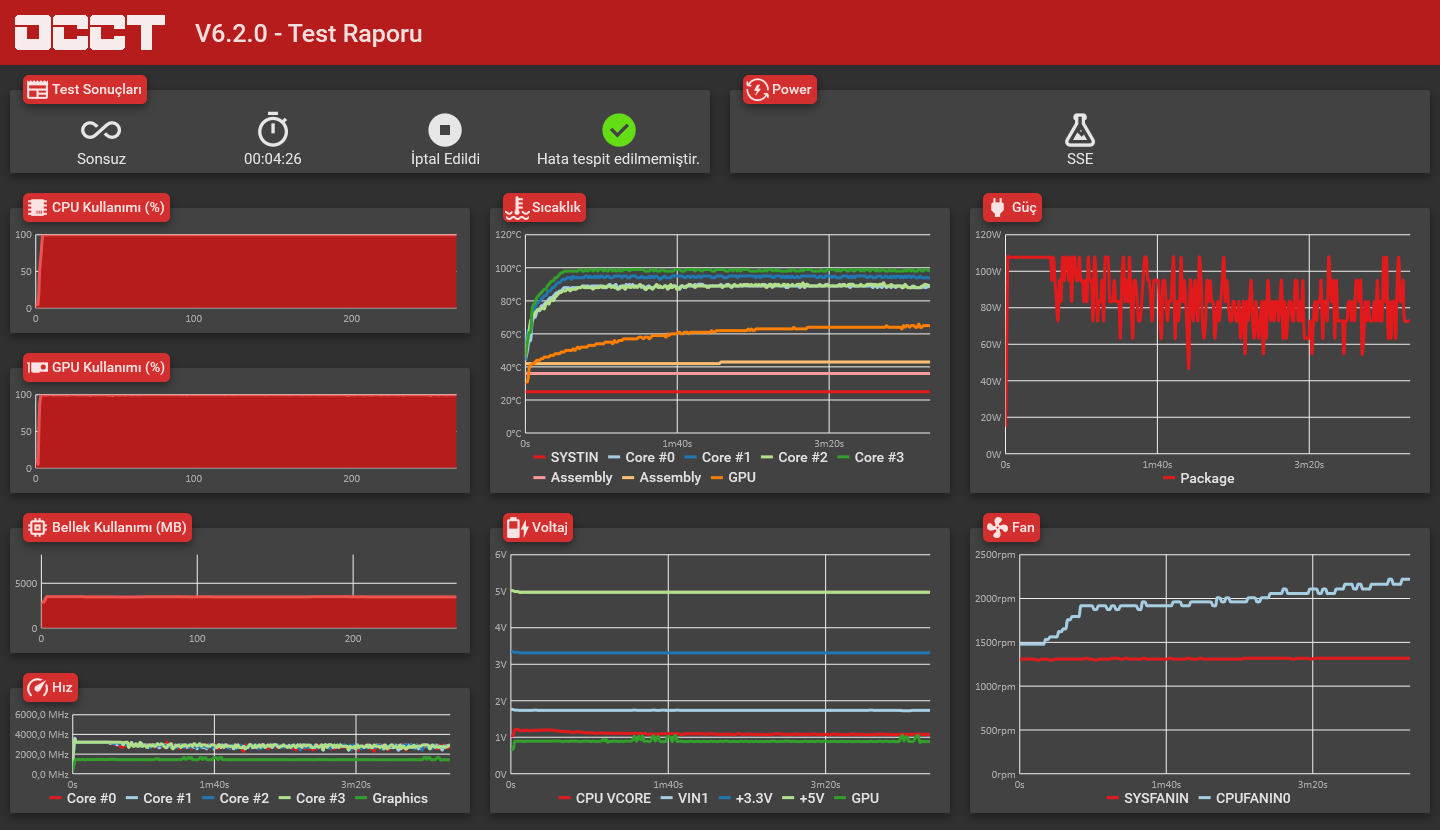Toggle GPU series in temperature legend
The height and width of the screenshot is (830, 1440).
pyautogui.click(x=733, y=477)
